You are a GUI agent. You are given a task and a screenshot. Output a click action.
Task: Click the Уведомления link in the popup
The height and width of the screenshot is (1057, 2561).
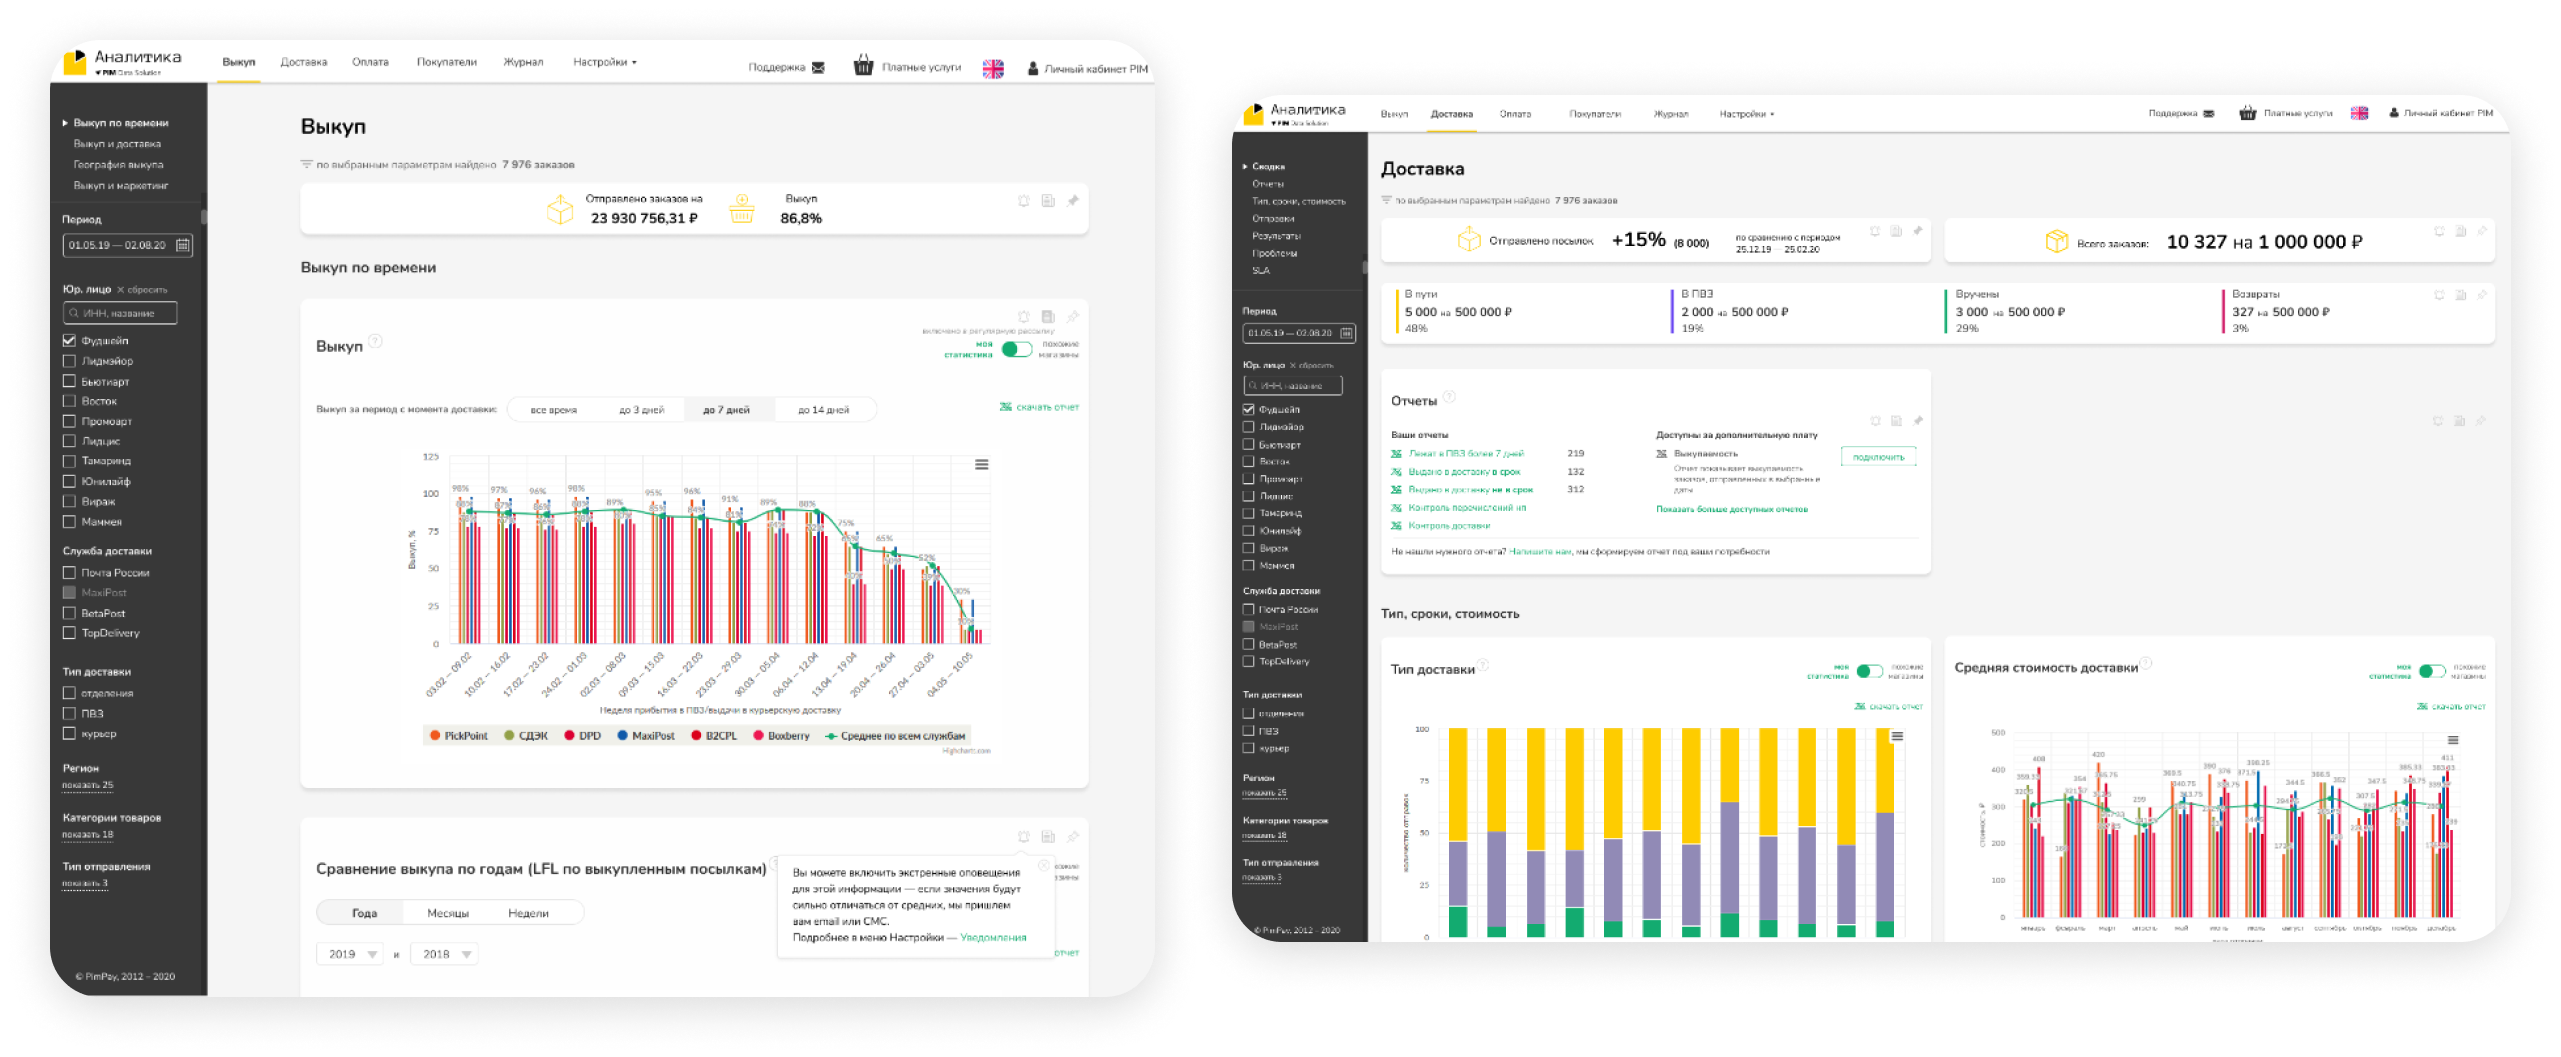point(993,938)
